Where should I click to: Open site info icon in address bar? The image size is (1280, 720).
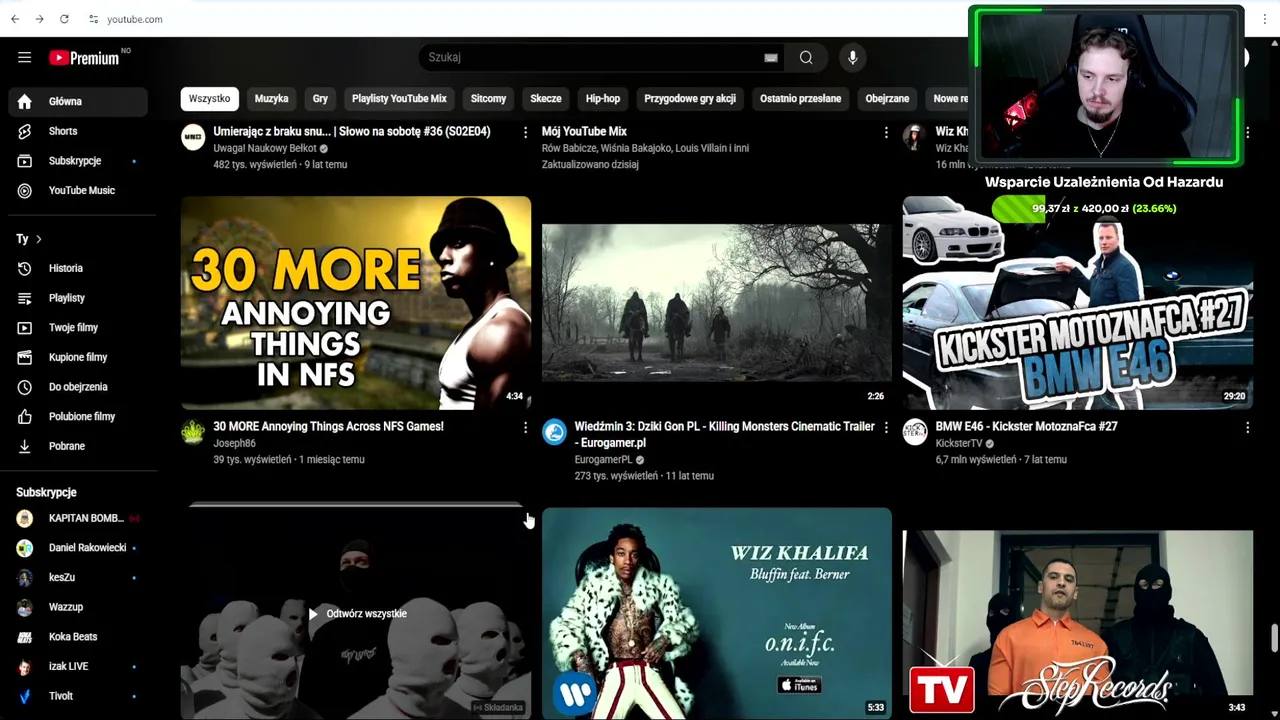point(93,19)
